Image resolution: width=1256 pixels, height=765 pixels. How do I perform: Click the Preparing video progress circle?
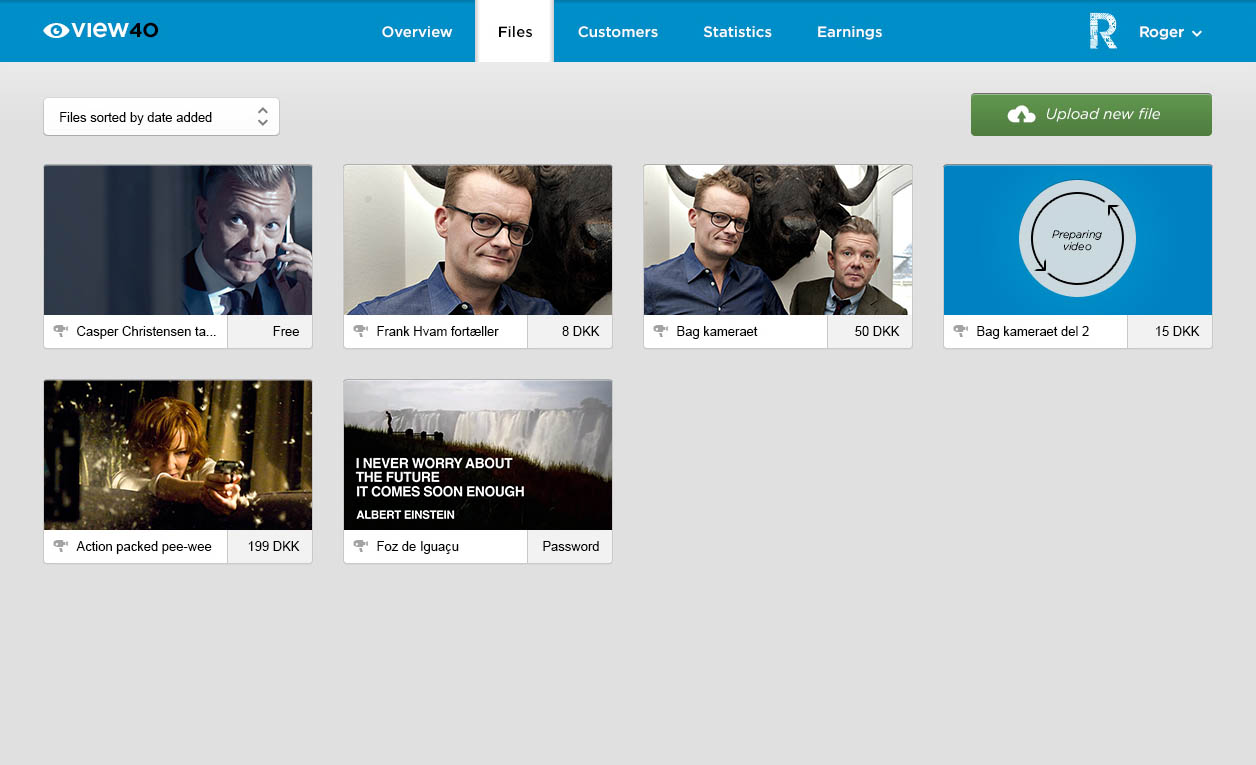(1077, 240)
